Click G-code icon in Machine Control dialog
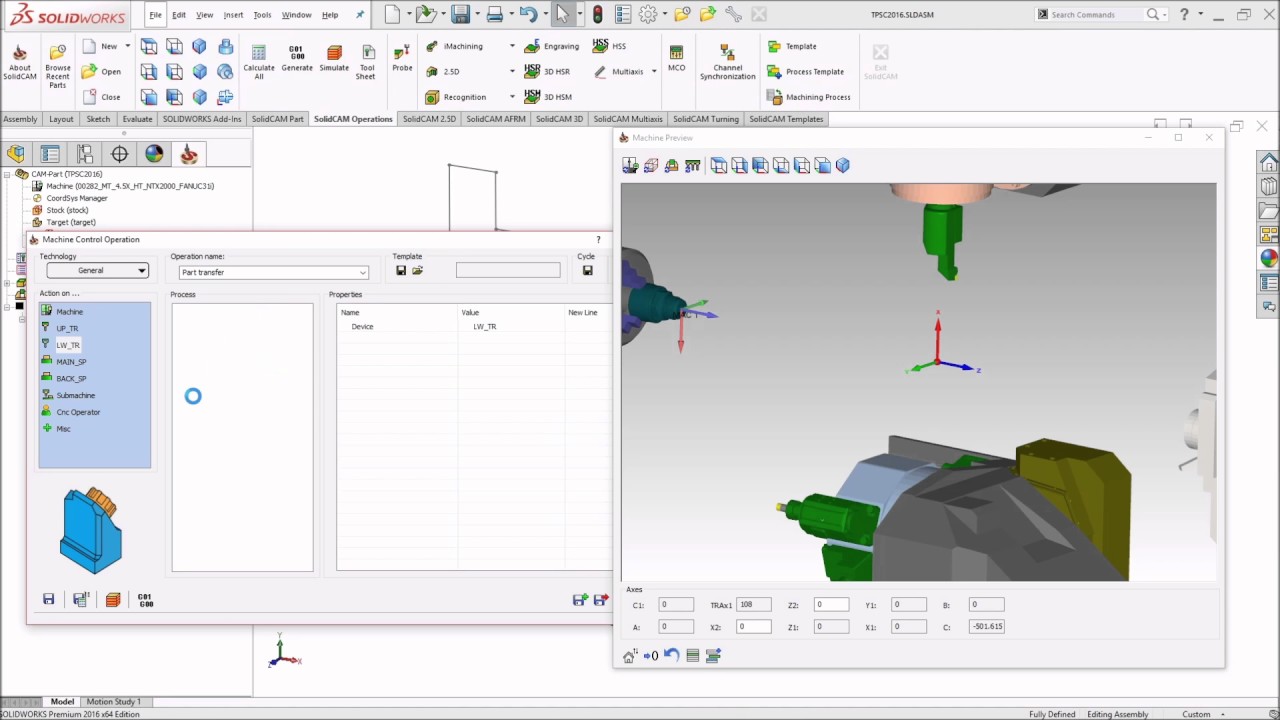This screenshot has height=720, width=1280. 146,599
